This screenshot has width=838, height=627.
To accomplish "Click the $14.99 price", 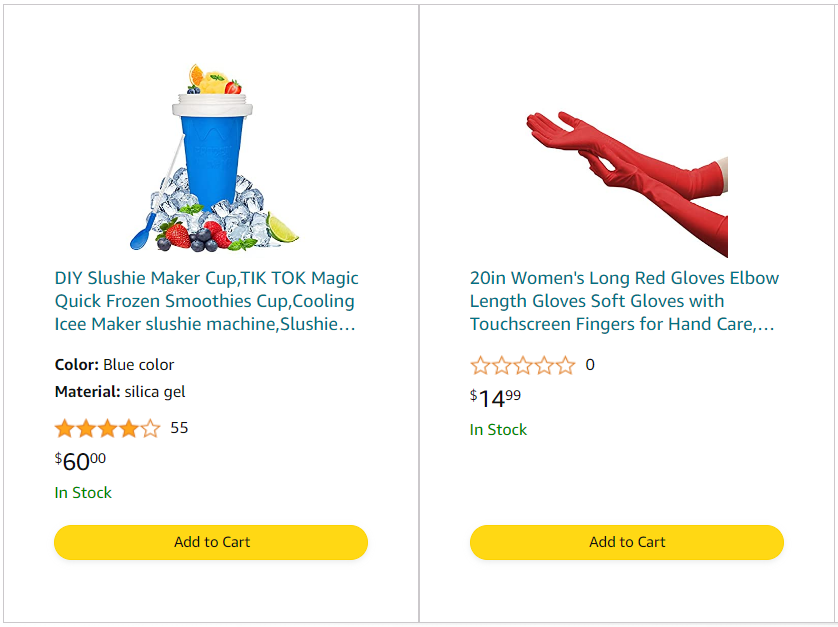I will click(x=495, y=398).
